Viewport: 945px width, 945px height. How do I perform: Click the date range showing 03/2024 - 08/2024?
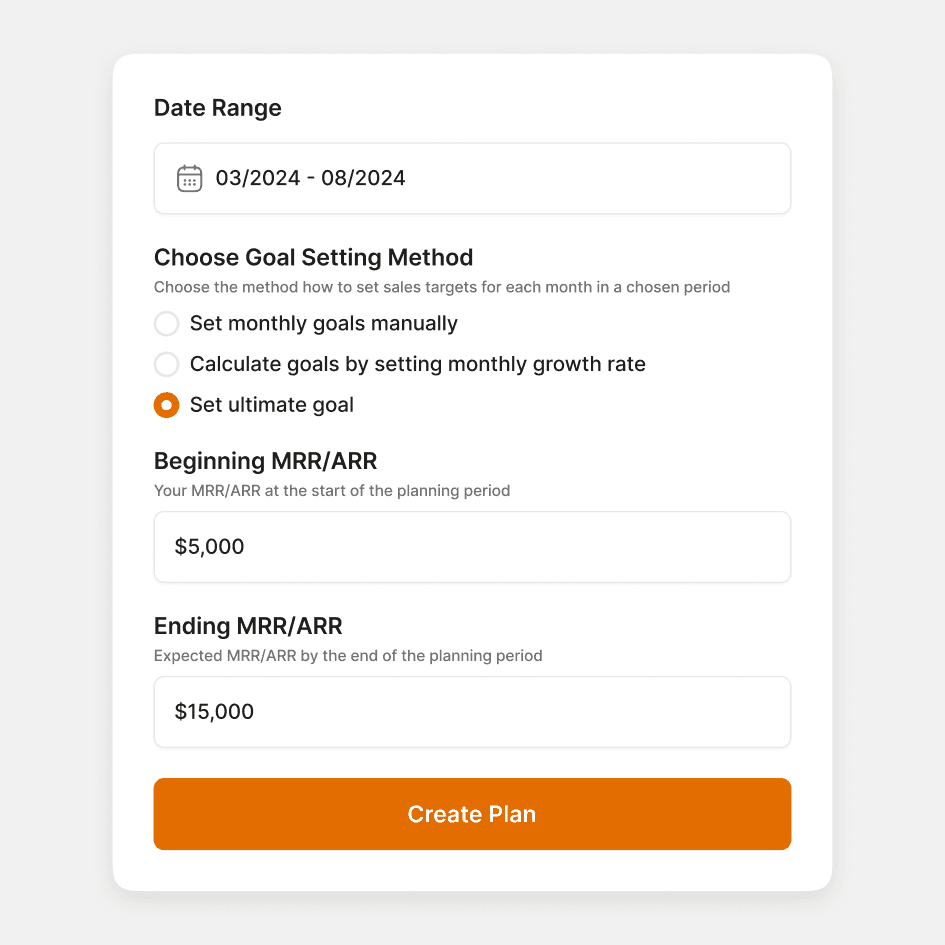pyautogui.click(x=310, y=178)
